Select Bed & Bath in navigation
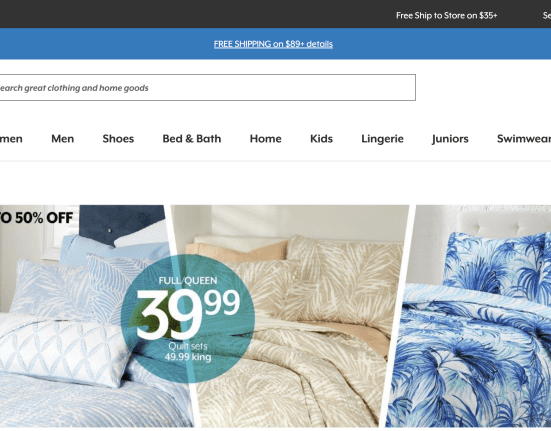Screen dimensions: 551x431 click(x=192, y=139)
